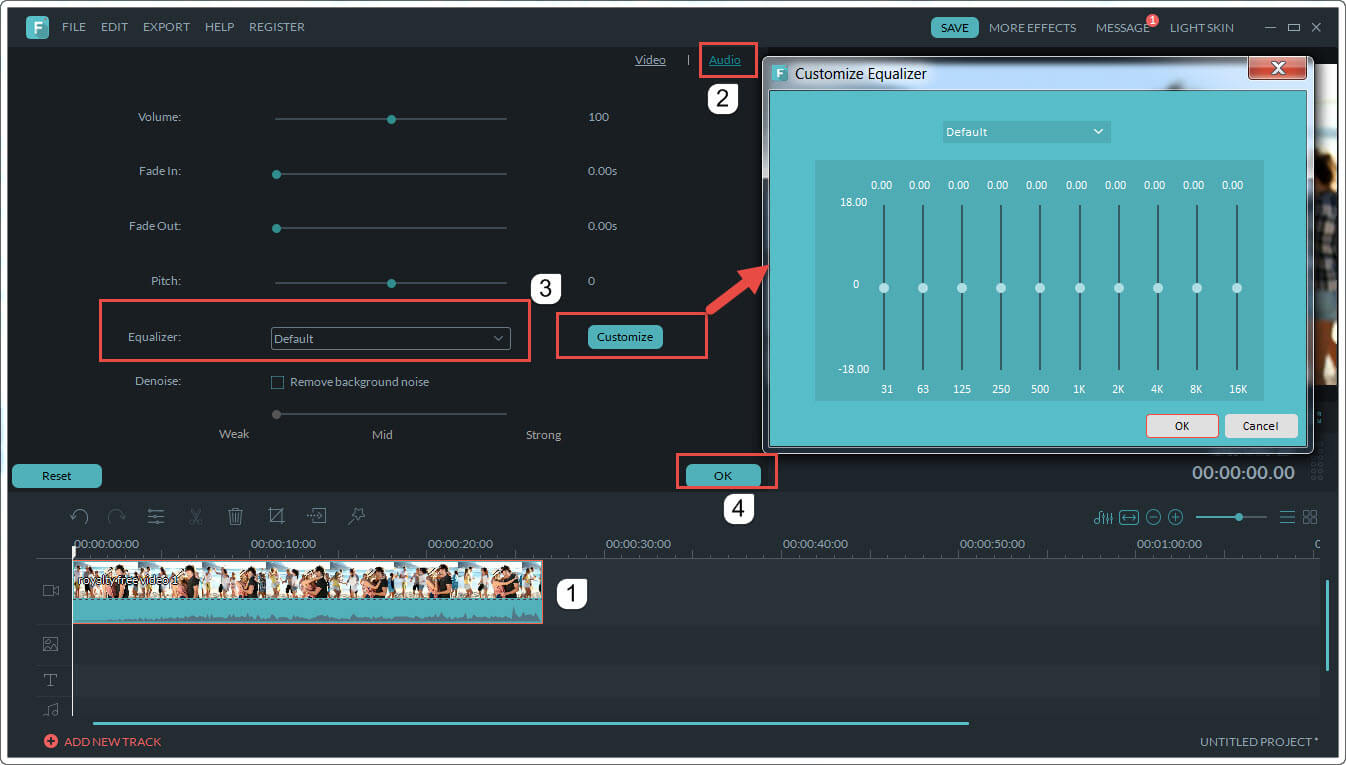Viewport: 1346px width, 765px height.
Task: Click the 00:01:00:00 mark on the ruler
Action: click(1170, 544)
